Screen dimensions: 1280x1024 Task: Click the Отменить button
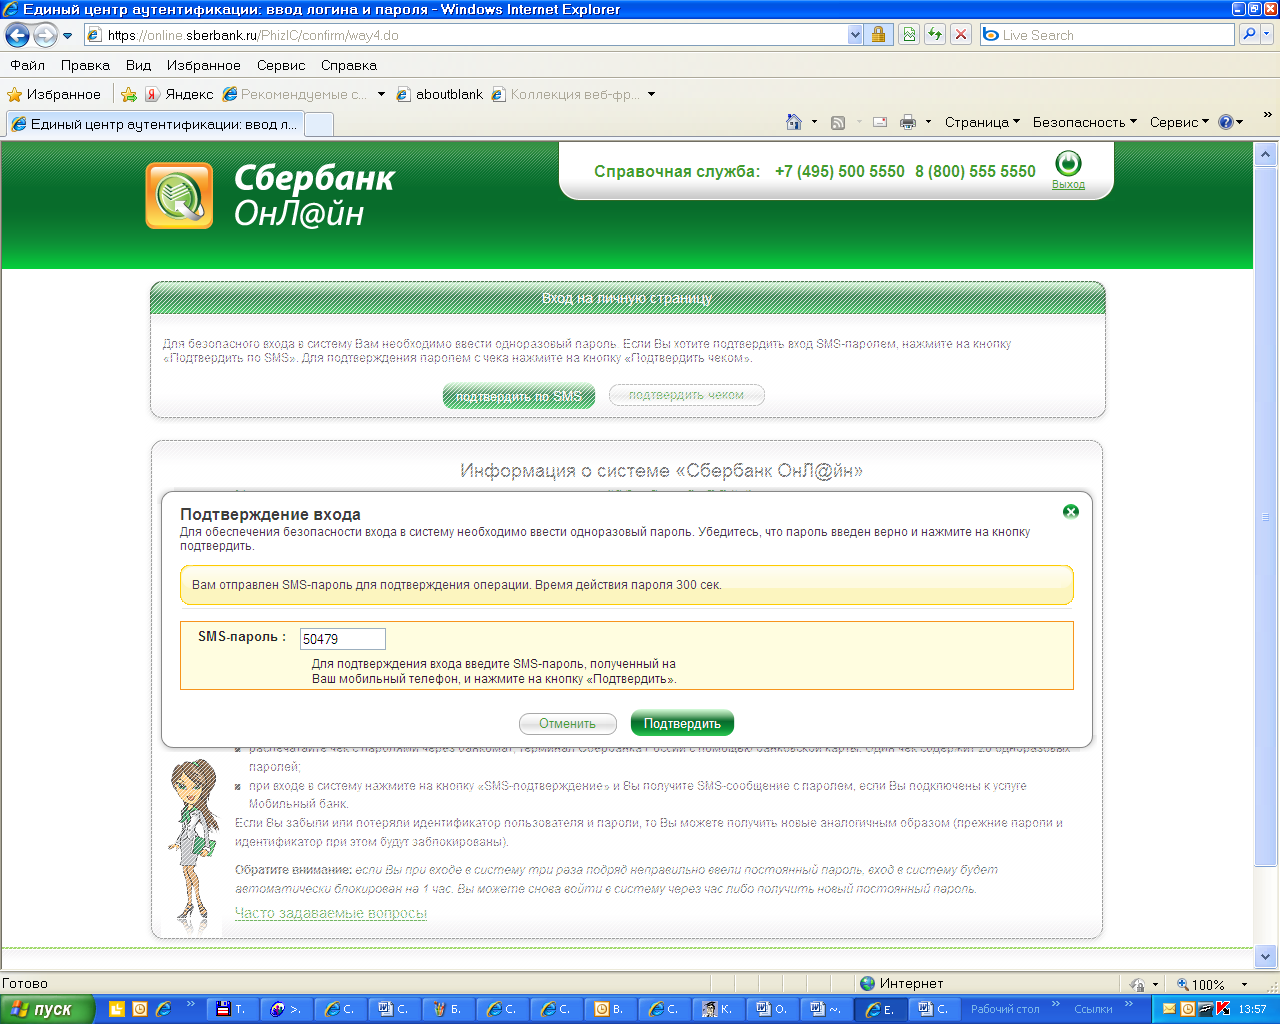pos(567,723)
